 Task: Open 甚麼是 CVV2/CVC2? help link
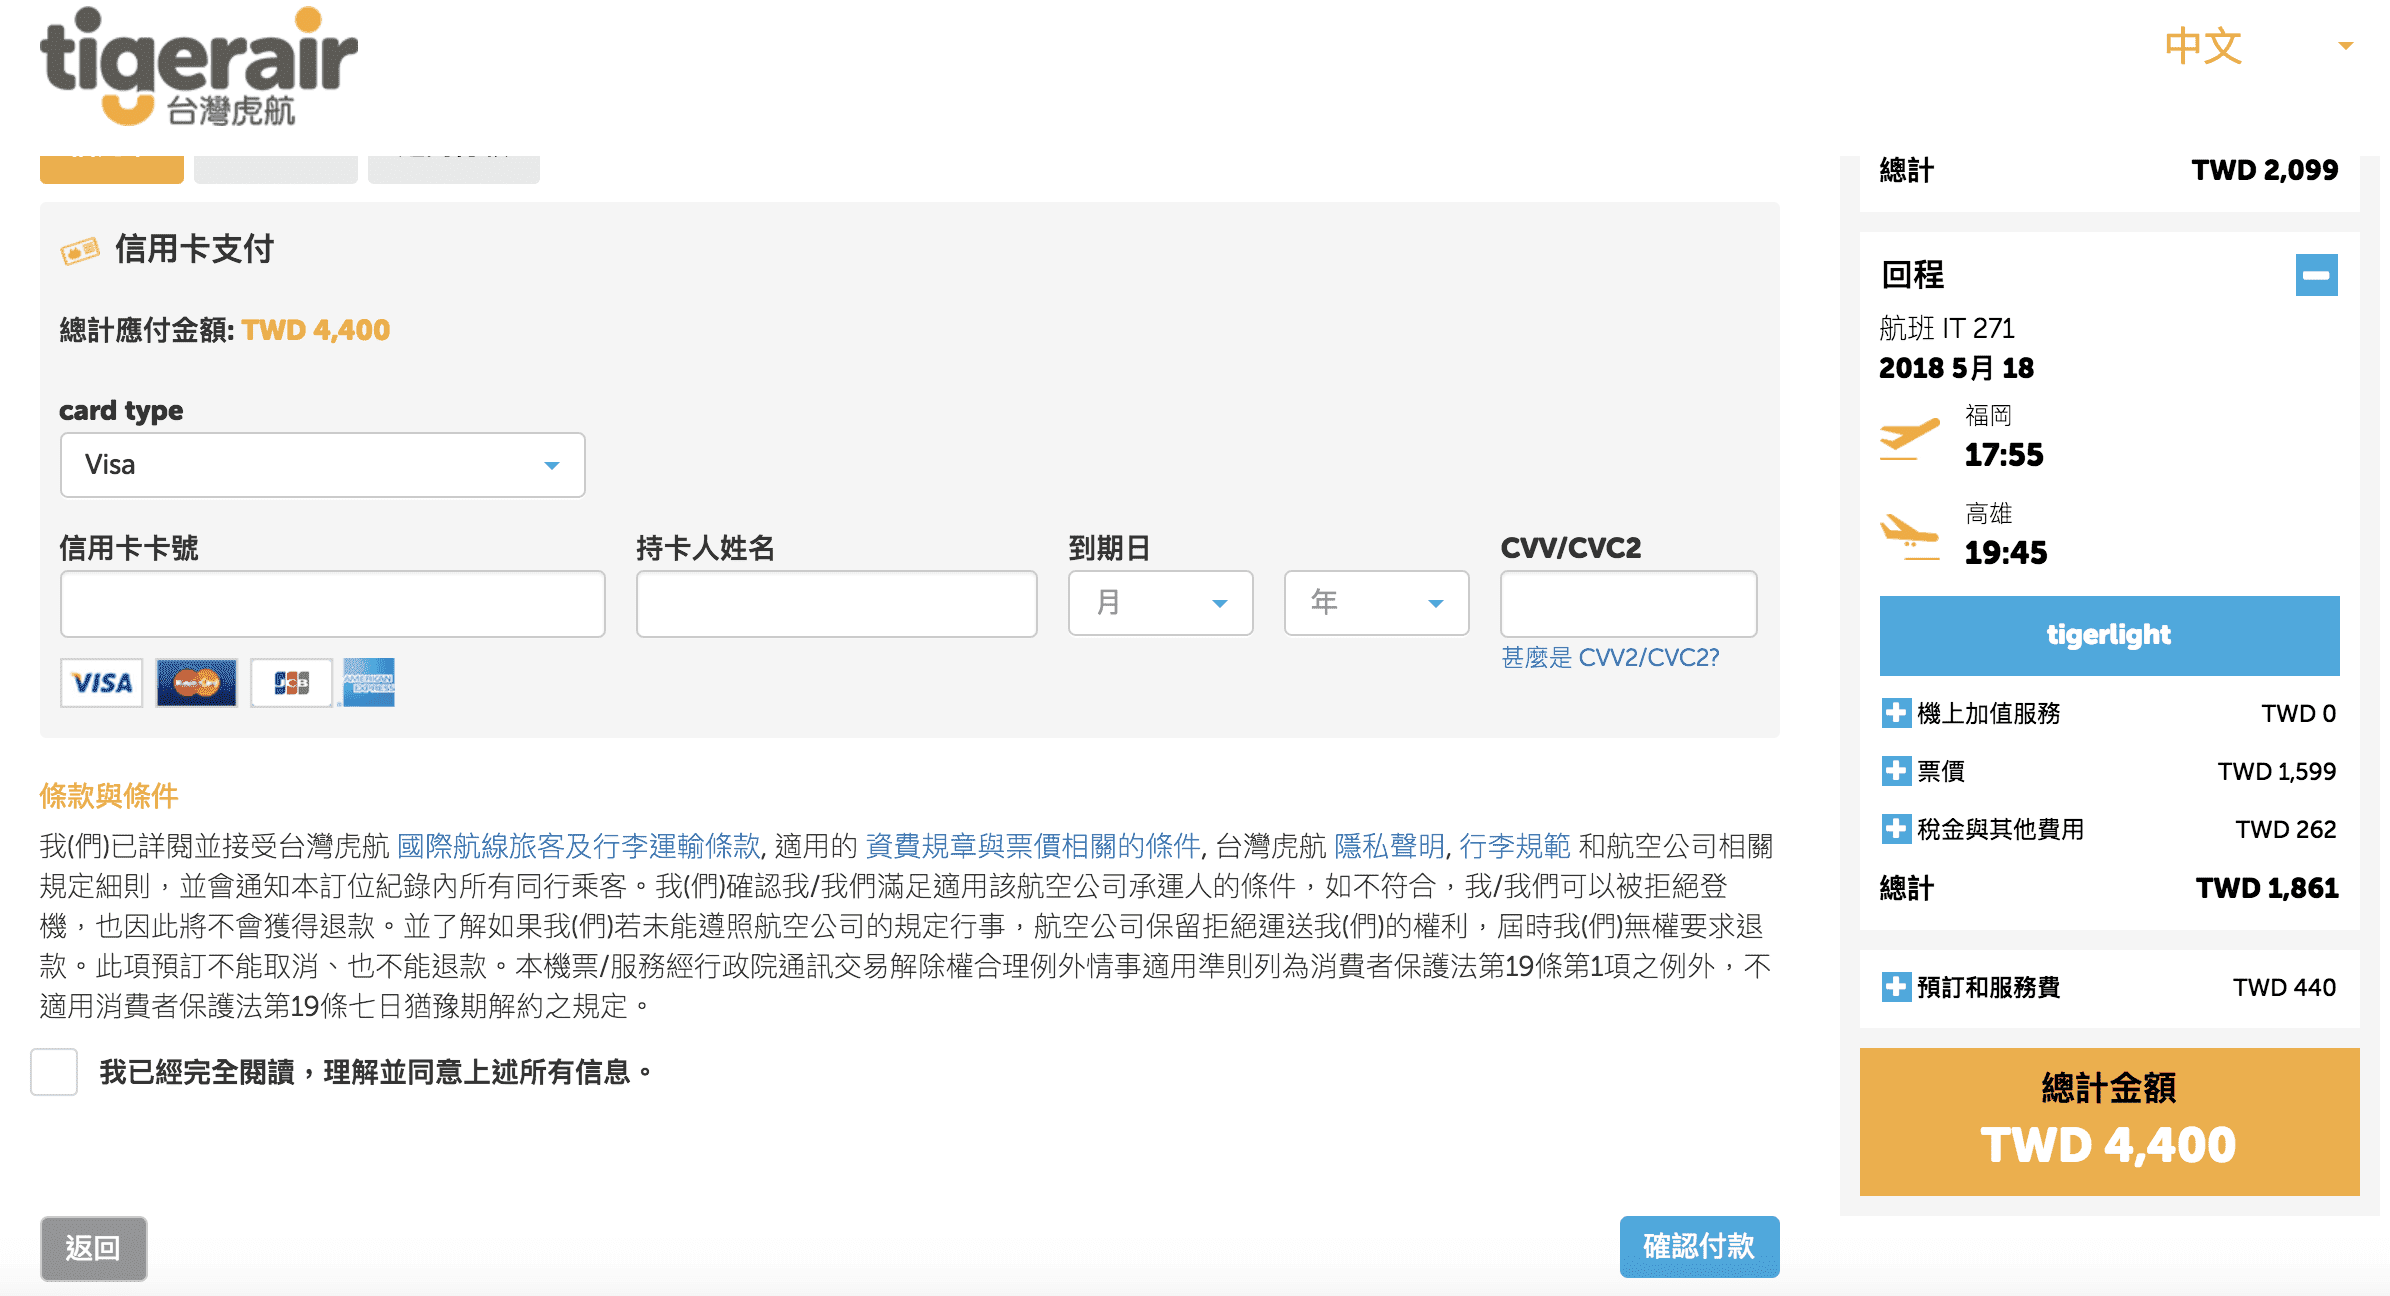[x=1610, y=657]
